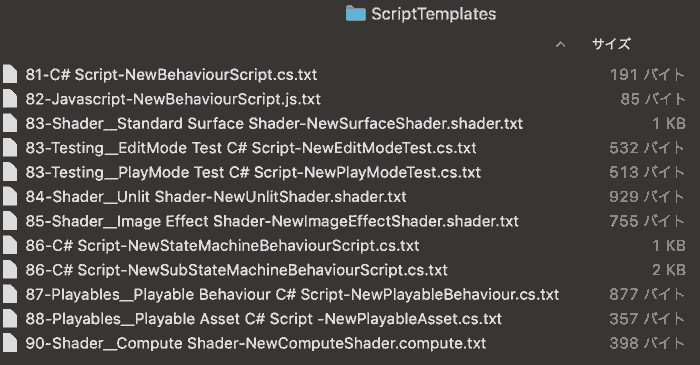Click the 2 KB size value
This screenshot has width=700, height=365.
coord(669,270)
